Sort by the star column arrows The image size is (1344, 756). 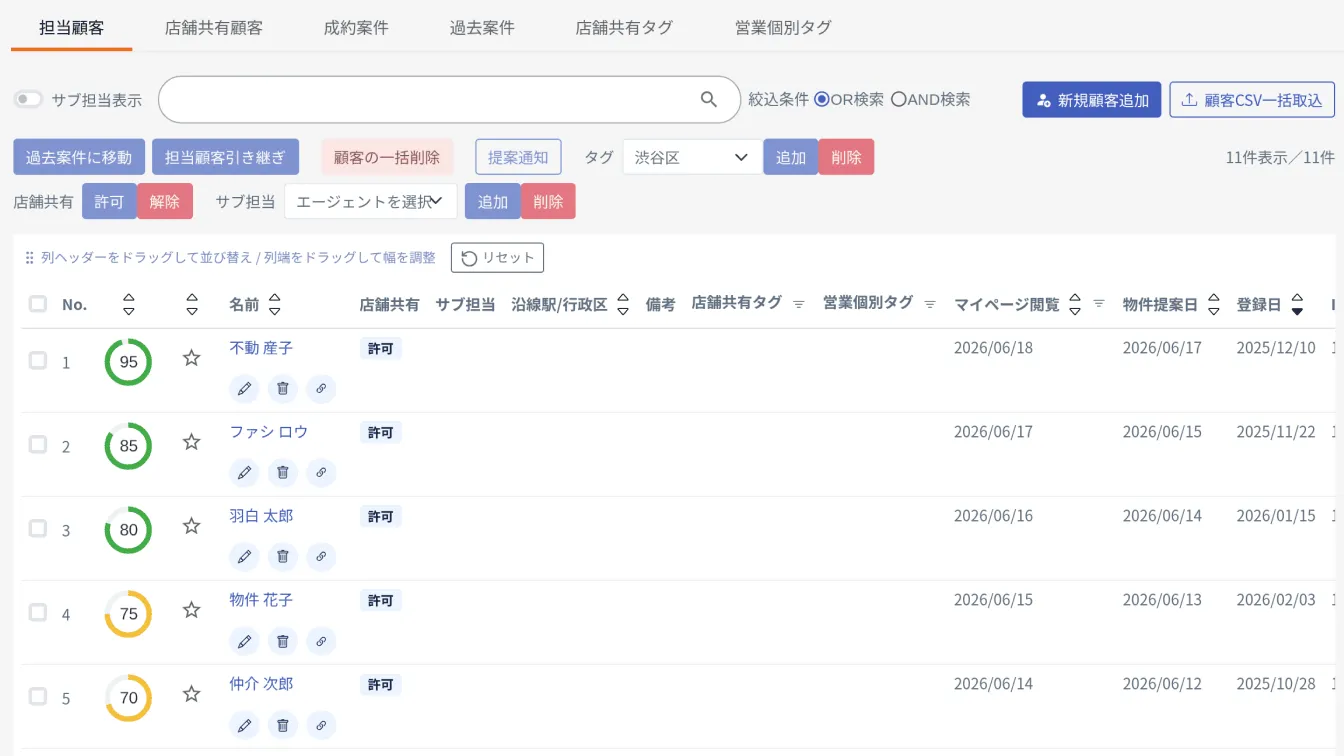coord(192,305)
